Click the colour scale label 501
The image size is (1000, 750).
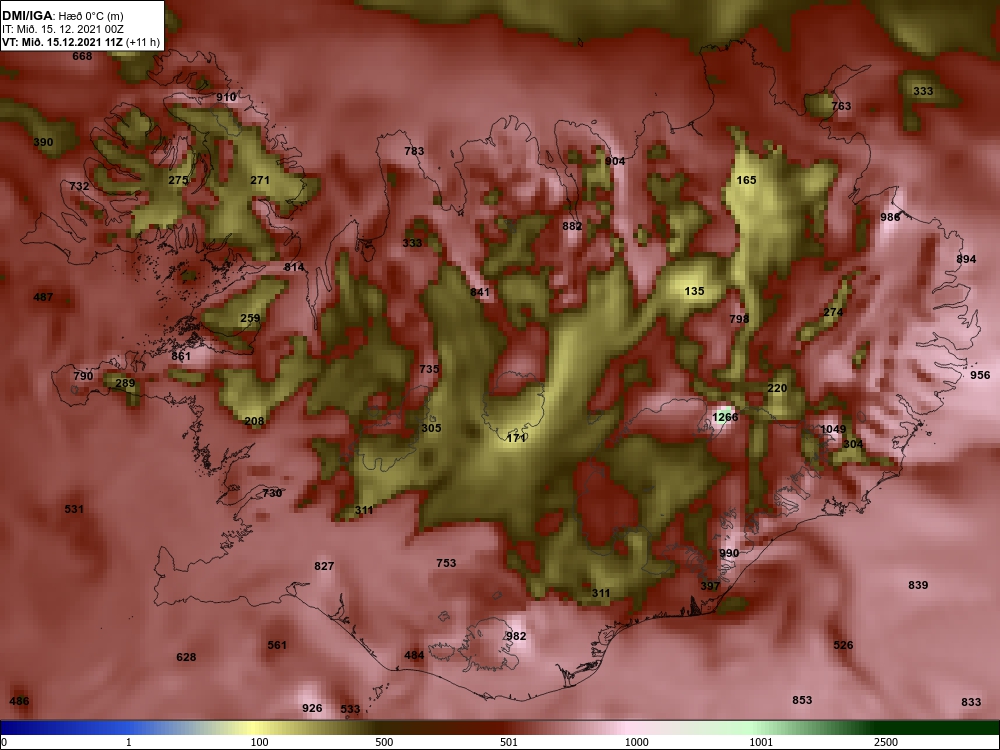pyautogui.click(x=508, y=742)
